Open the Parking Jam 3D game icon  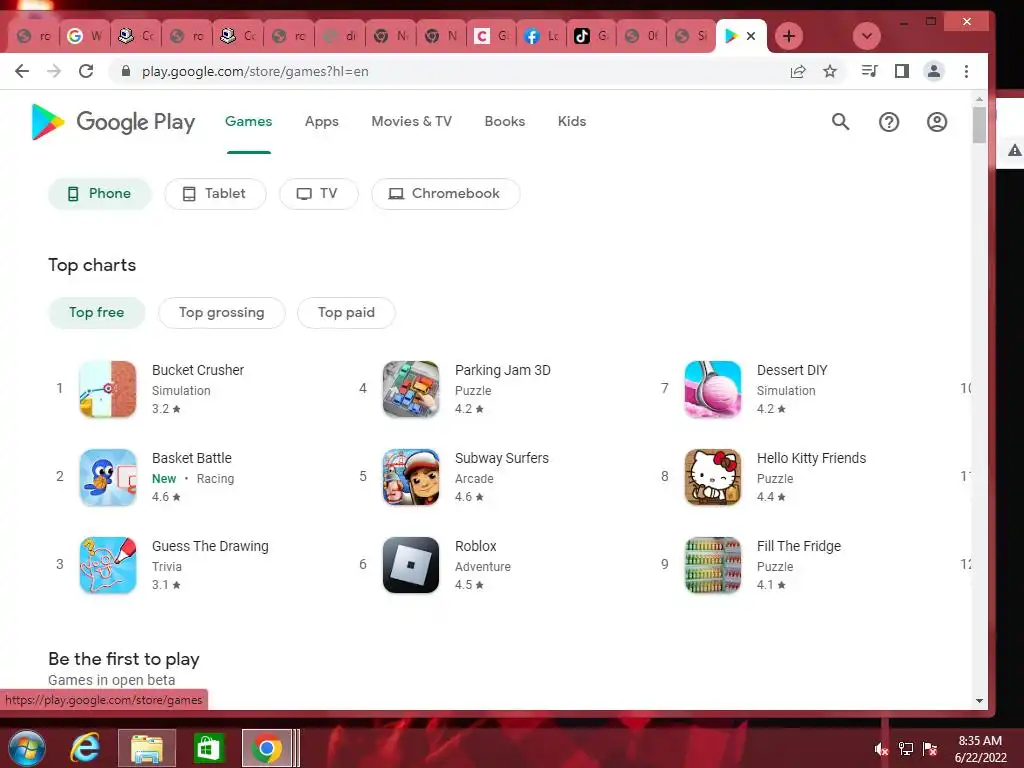pos(411,389)
